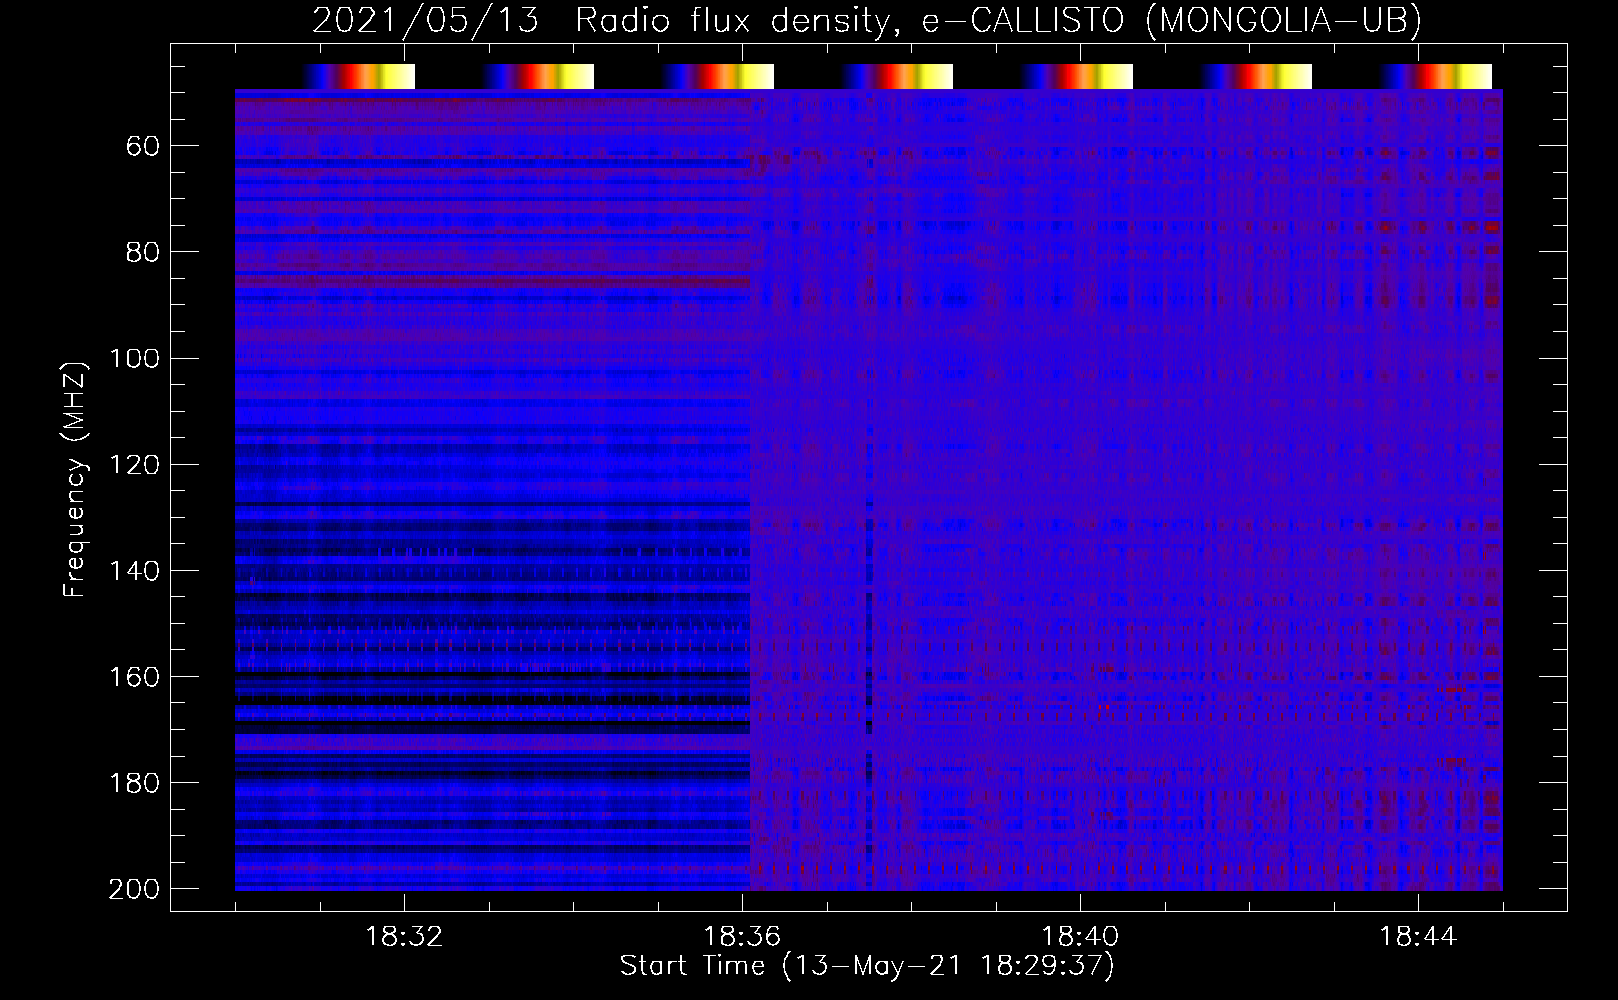This screenshot has height=1000, width=1618.
Task: Click the 200 MHz frequency tick label
Action: [134, 889]
